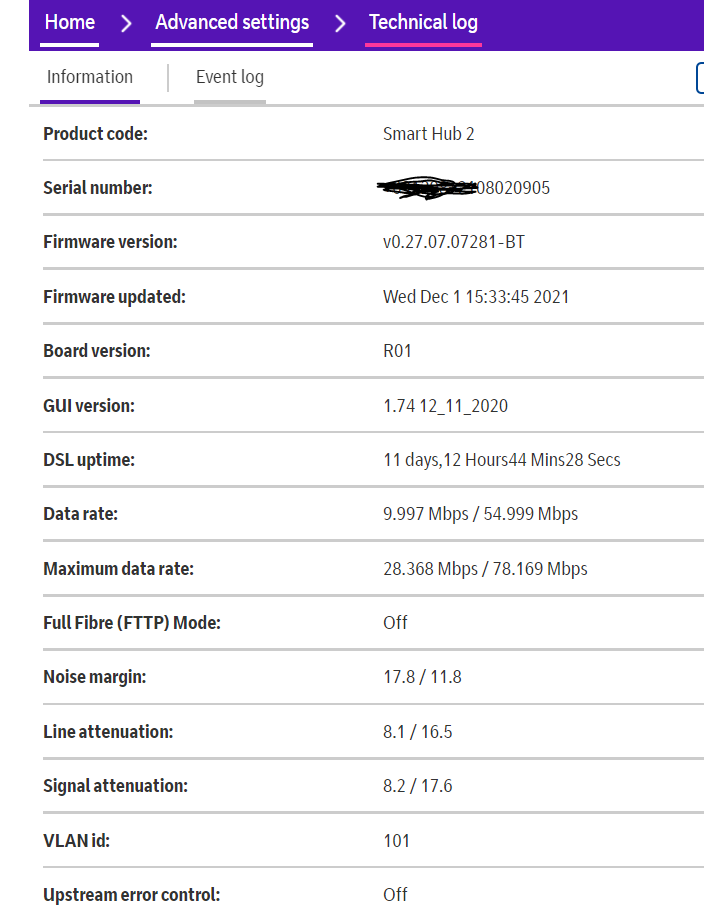Click chevron arrow after Home
704x919 pixels.
tap(126, 23)
